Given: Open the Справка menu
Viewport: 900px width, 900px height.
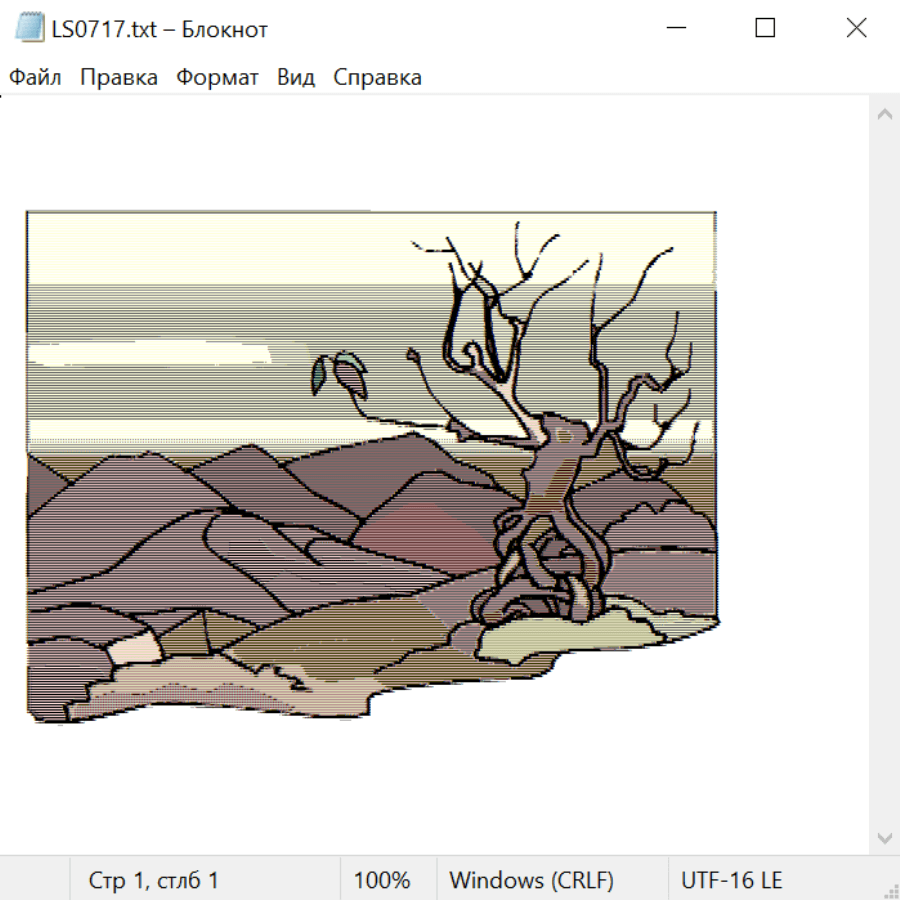Looking at the screenshot, I should click(377, 78).
